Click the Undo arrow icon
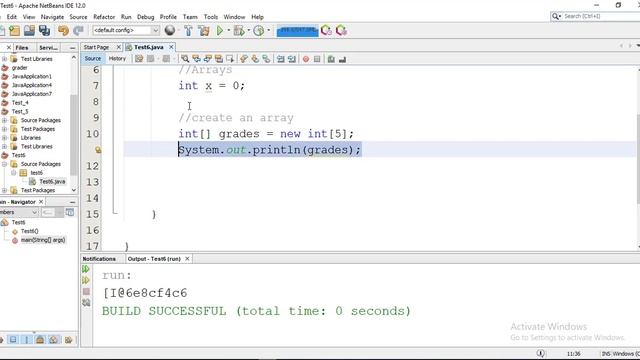This screenshot has height=360, width=640. pos(63,31)
